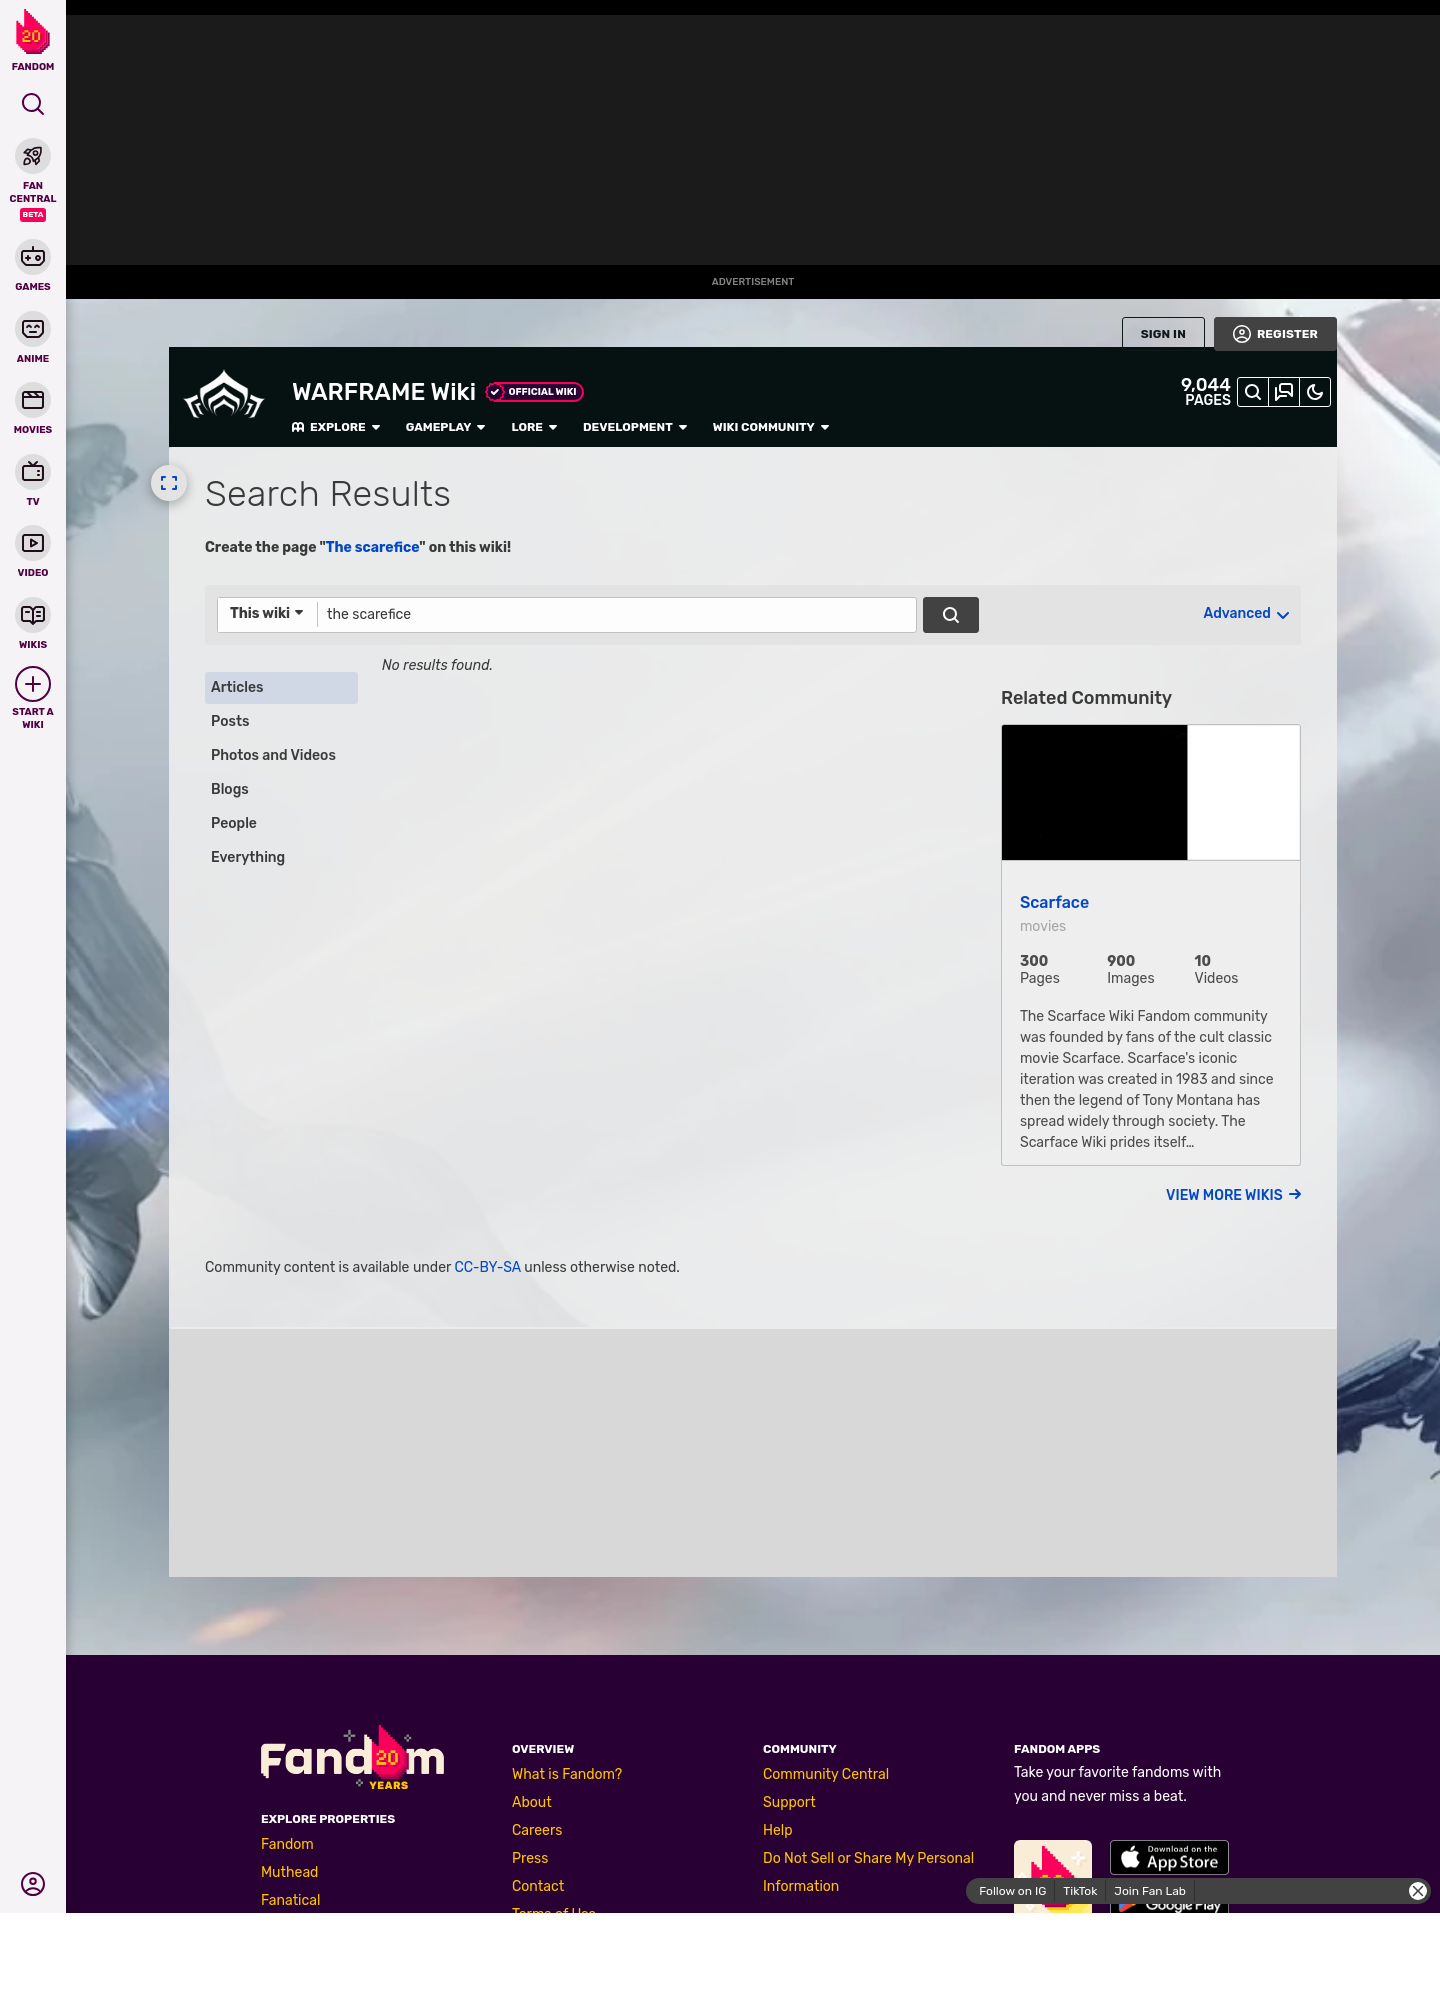Image resolution: width=1440 pixels, height=2000 pixels.
Task: Open Community Central footer link
Action: click(x=826, y=1774)
